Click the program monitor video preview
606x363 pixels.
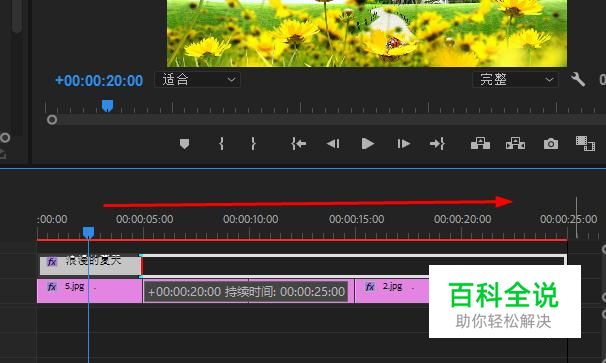tap(367, 33)
